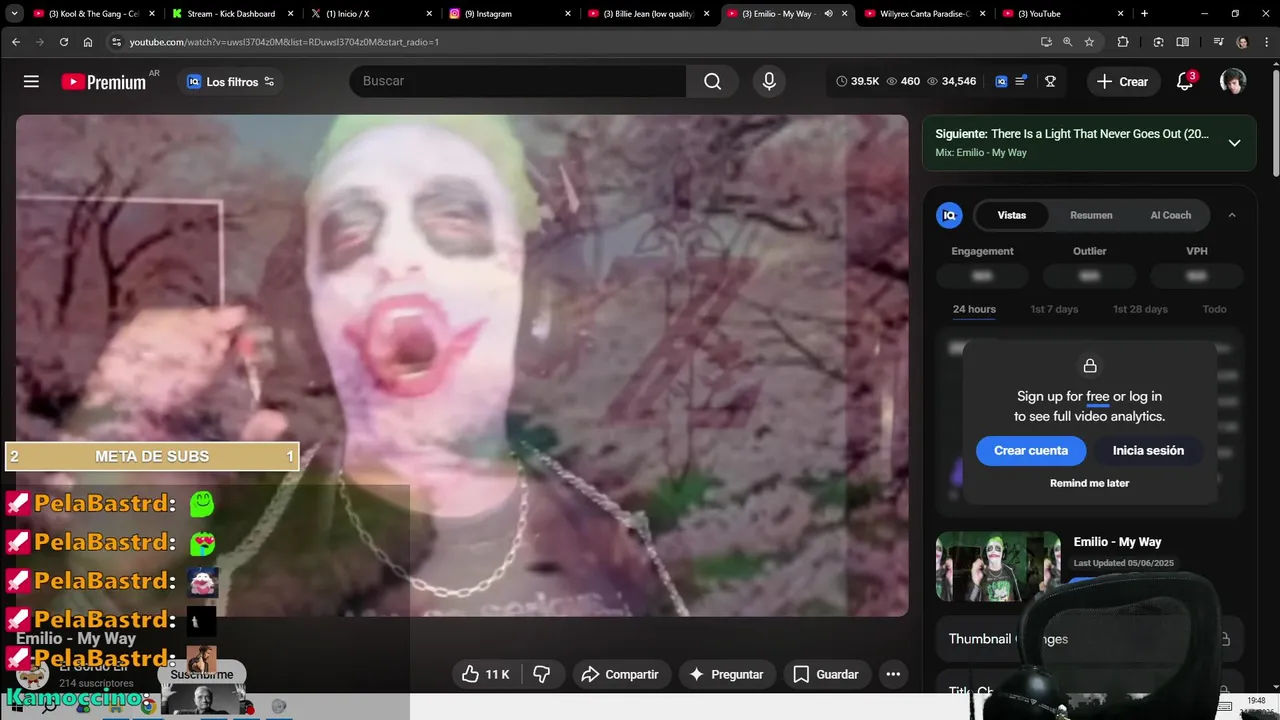This screenshot has width=1280, height=720.
Task: Switch to the (3) YouTube tab
Action: (x=1061, y=14)
